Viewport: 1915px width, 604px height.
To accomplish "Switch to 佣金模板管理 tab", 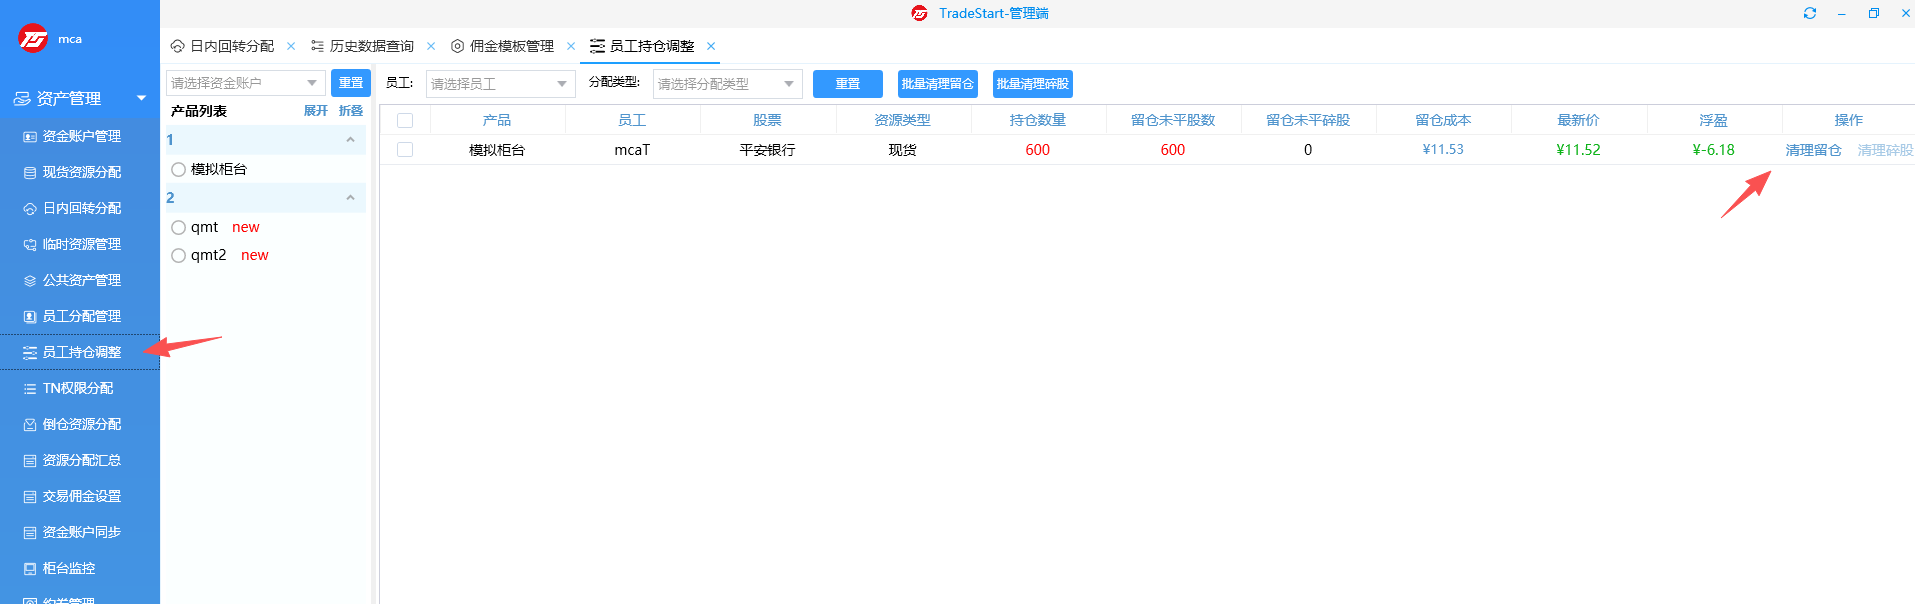I will (x=512, y=46).
